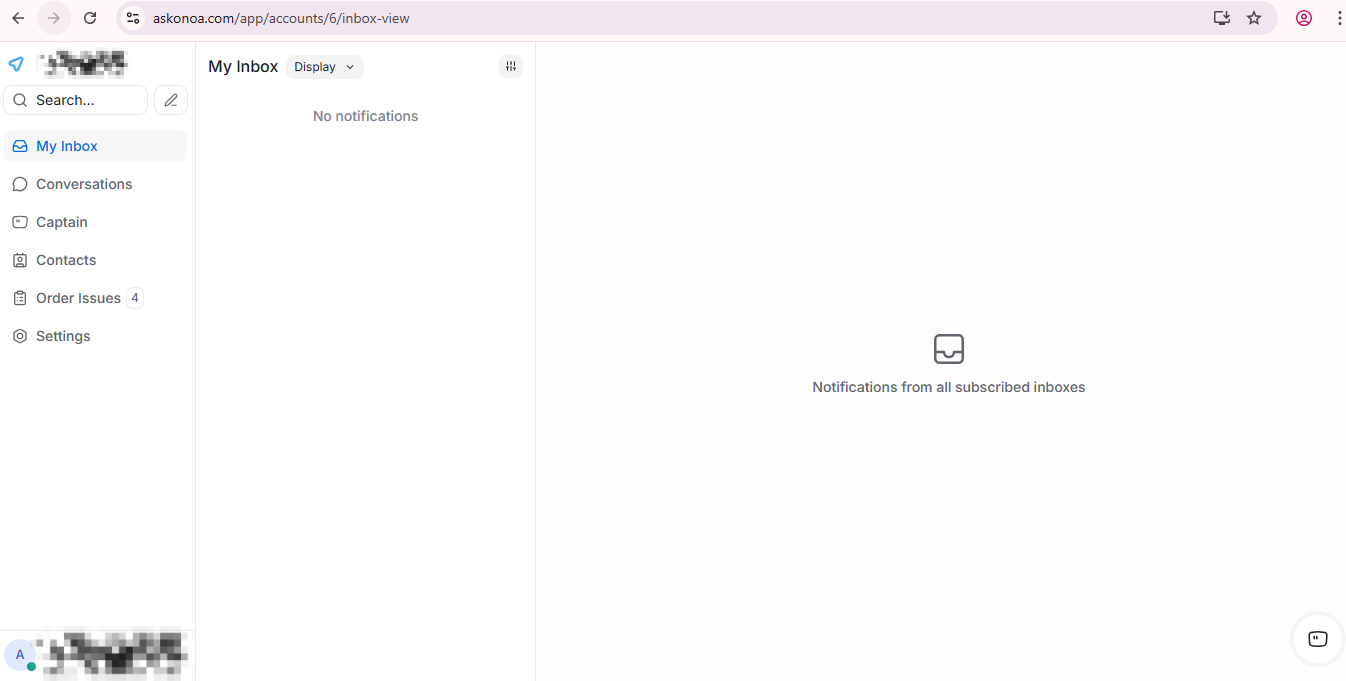
Task: Open the Captain section
Action: [62, 222]
